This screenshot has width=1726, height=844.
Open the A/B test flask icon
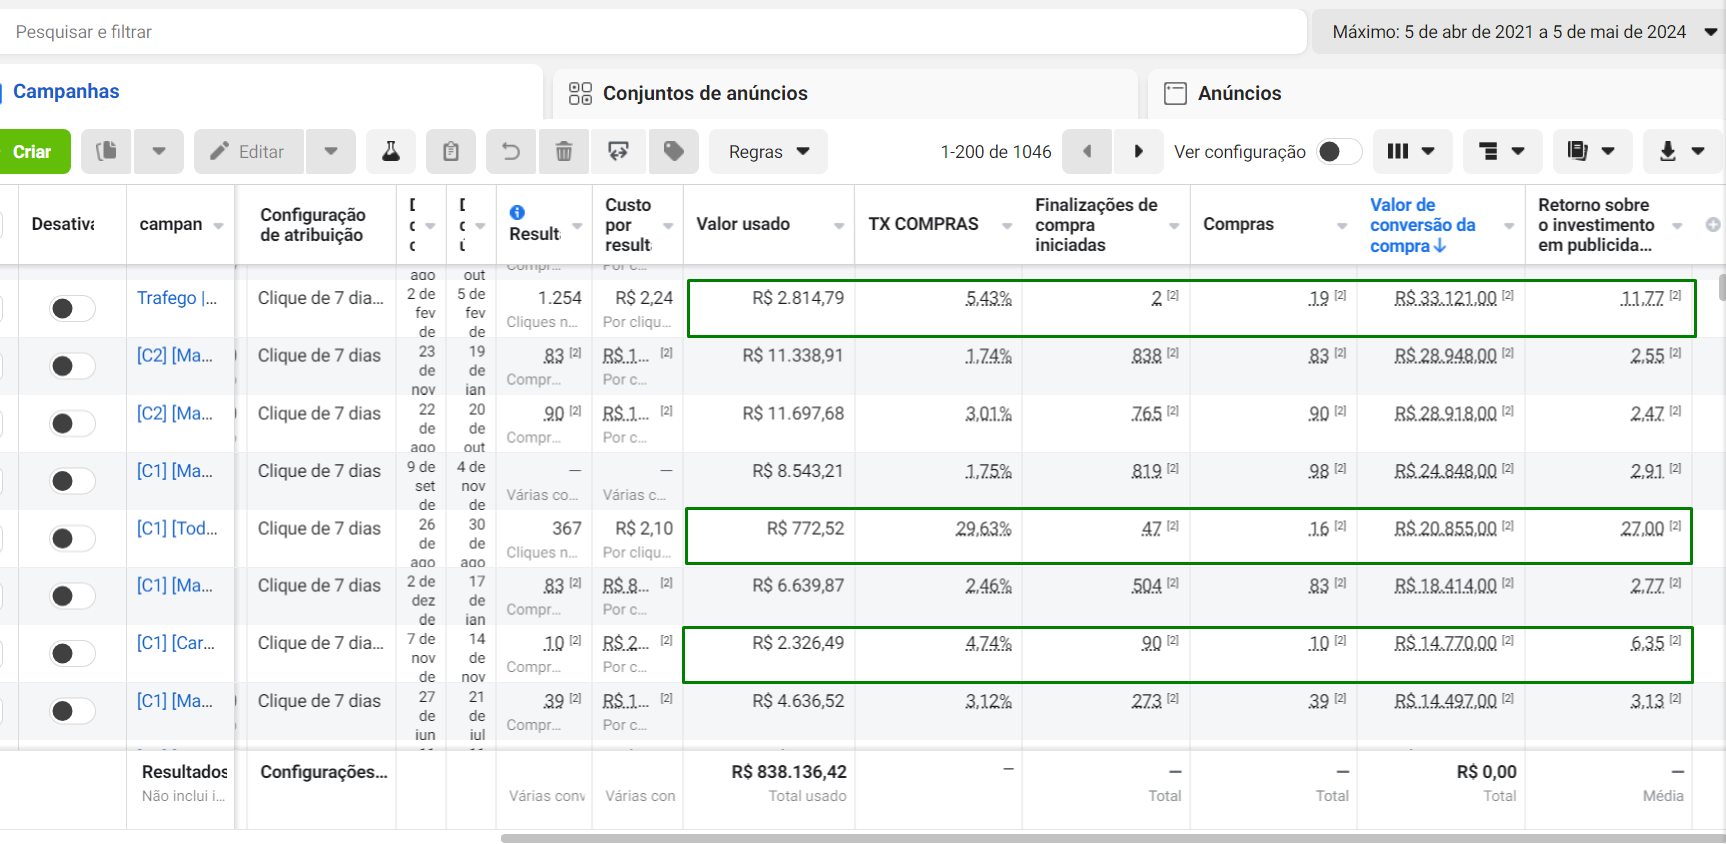tap(391, 151)
